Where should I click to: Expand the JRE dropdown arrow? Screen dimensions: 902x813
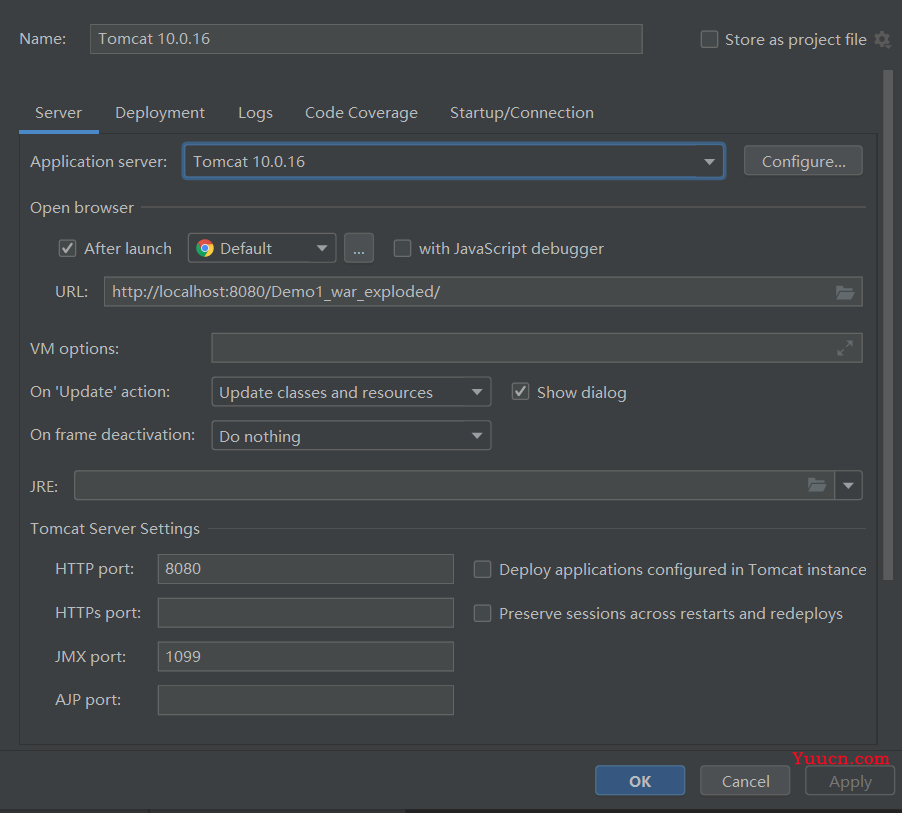[848, 485]
